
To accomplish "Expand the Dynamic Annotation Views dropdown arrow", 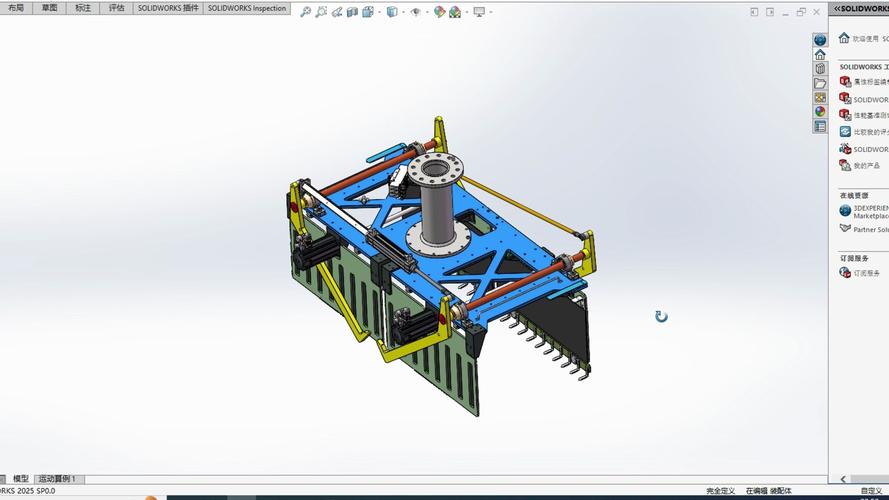I will click(379, 12).
